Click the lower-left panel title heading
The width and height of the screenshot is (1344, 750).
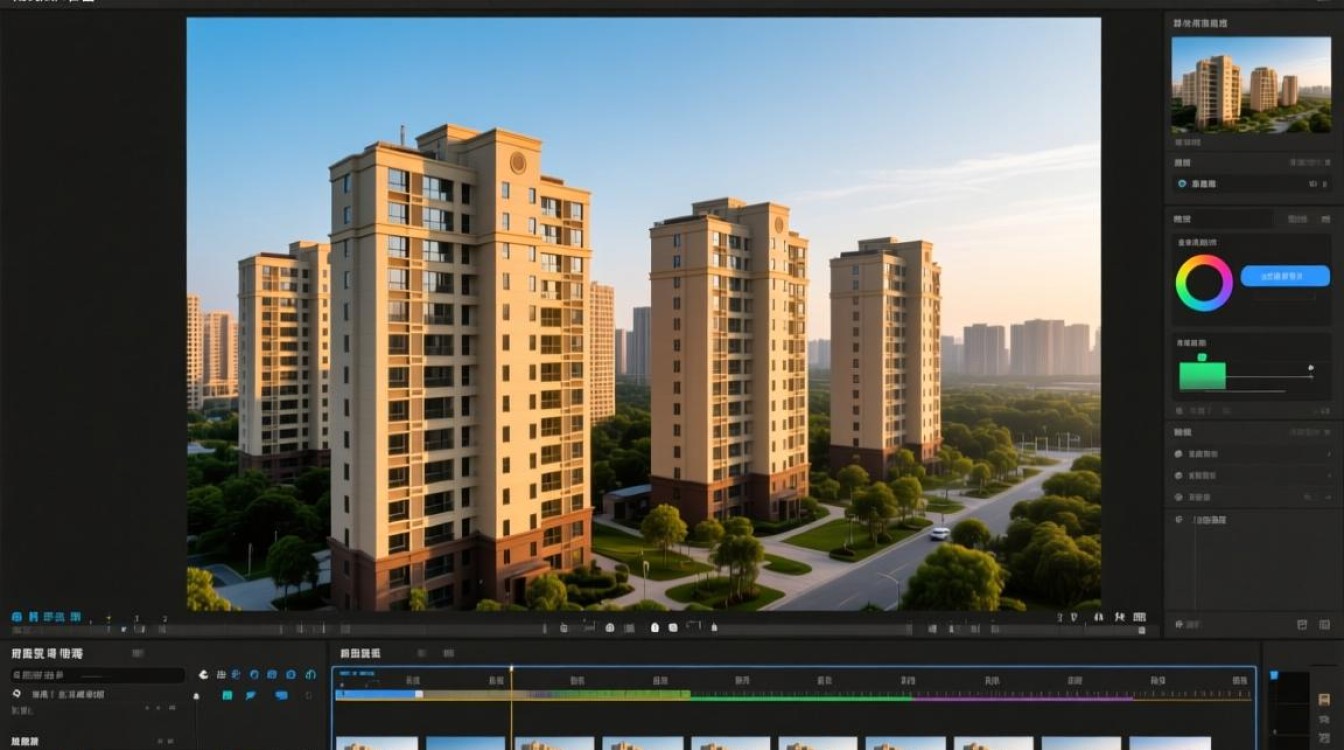(x=47, y=653)
